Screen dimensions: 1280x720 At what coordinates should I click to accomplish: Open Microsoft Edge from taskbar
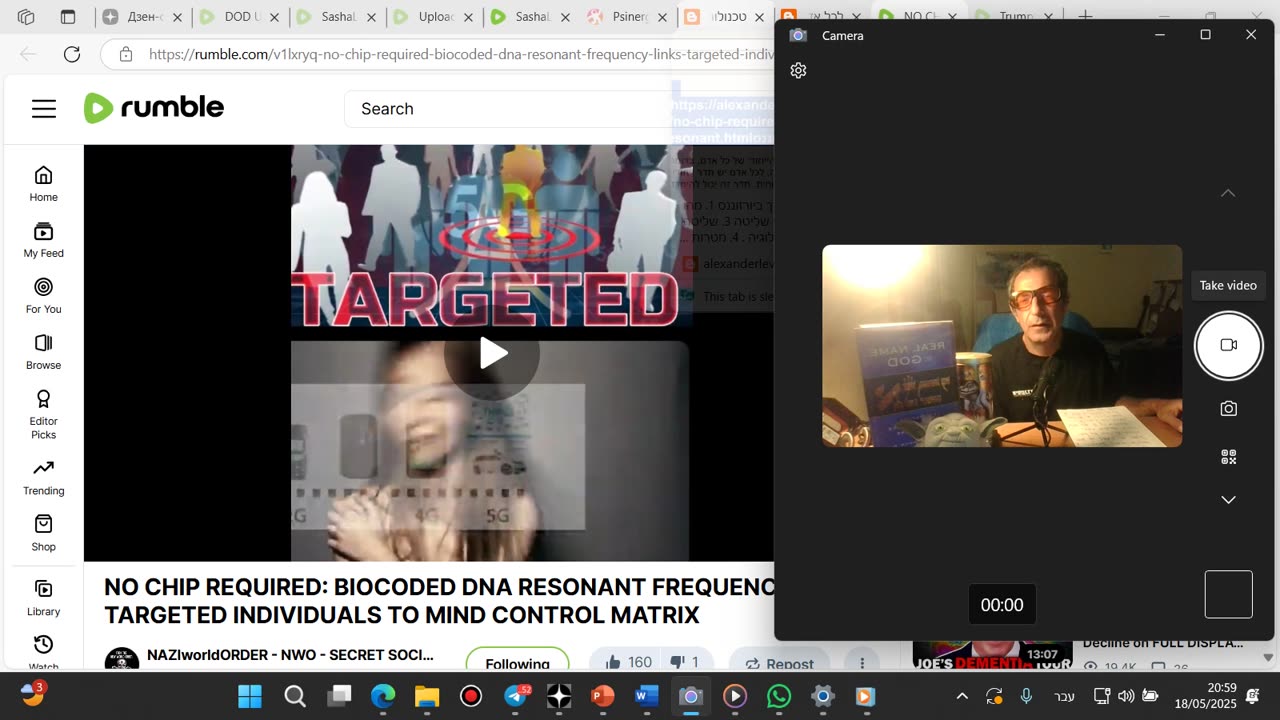point(383,696)
